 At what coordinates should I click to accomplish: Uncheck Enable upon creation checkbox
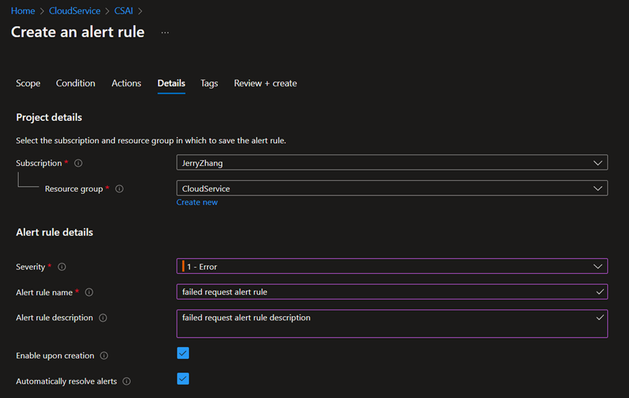(x=183, y=353)
